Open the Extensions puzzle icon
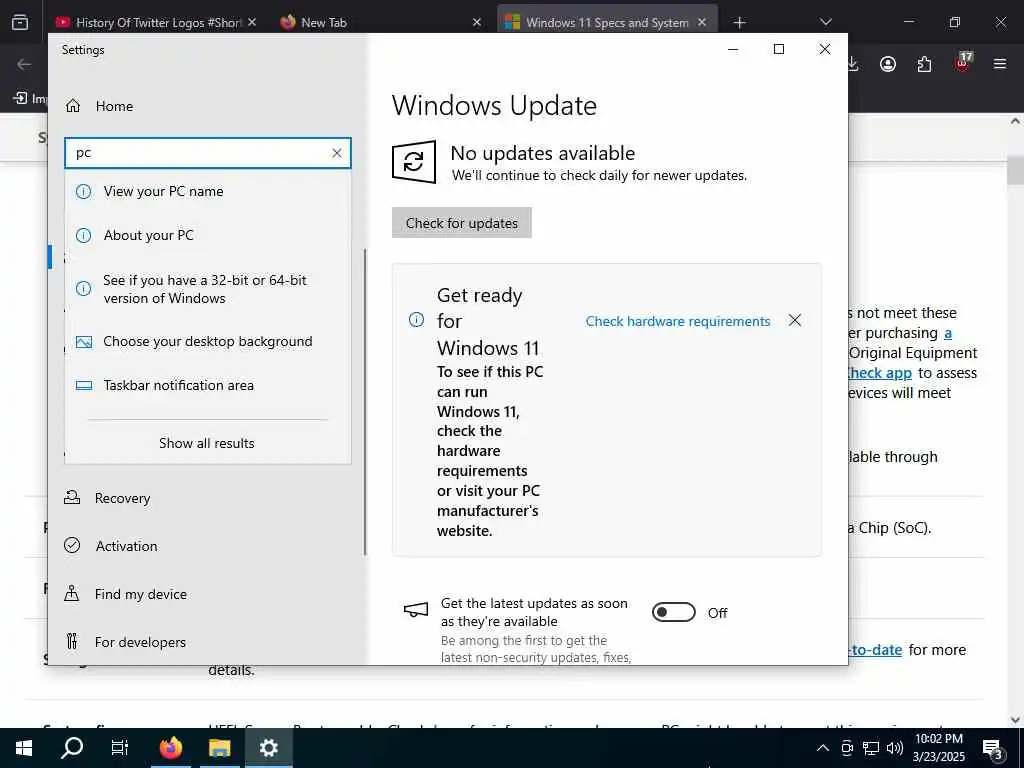The height and width of the screenshot is (768, 1024). pyautogui.click(x=924, y=64)
